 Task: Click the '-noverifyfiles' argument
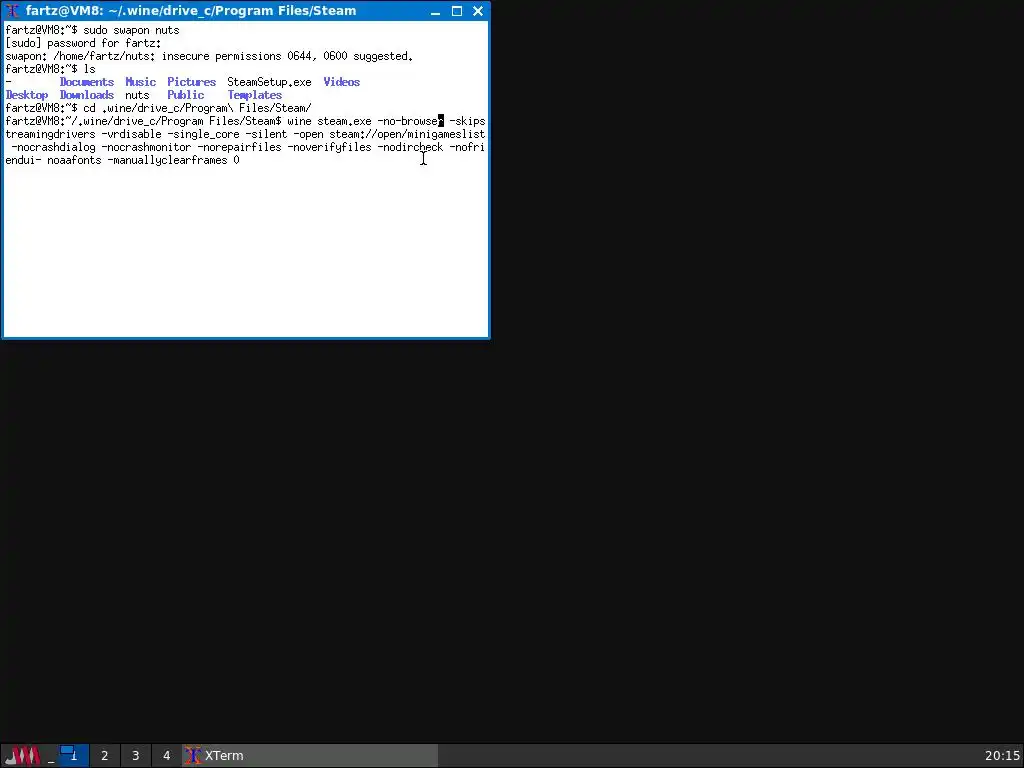click(x=329, y=148)
